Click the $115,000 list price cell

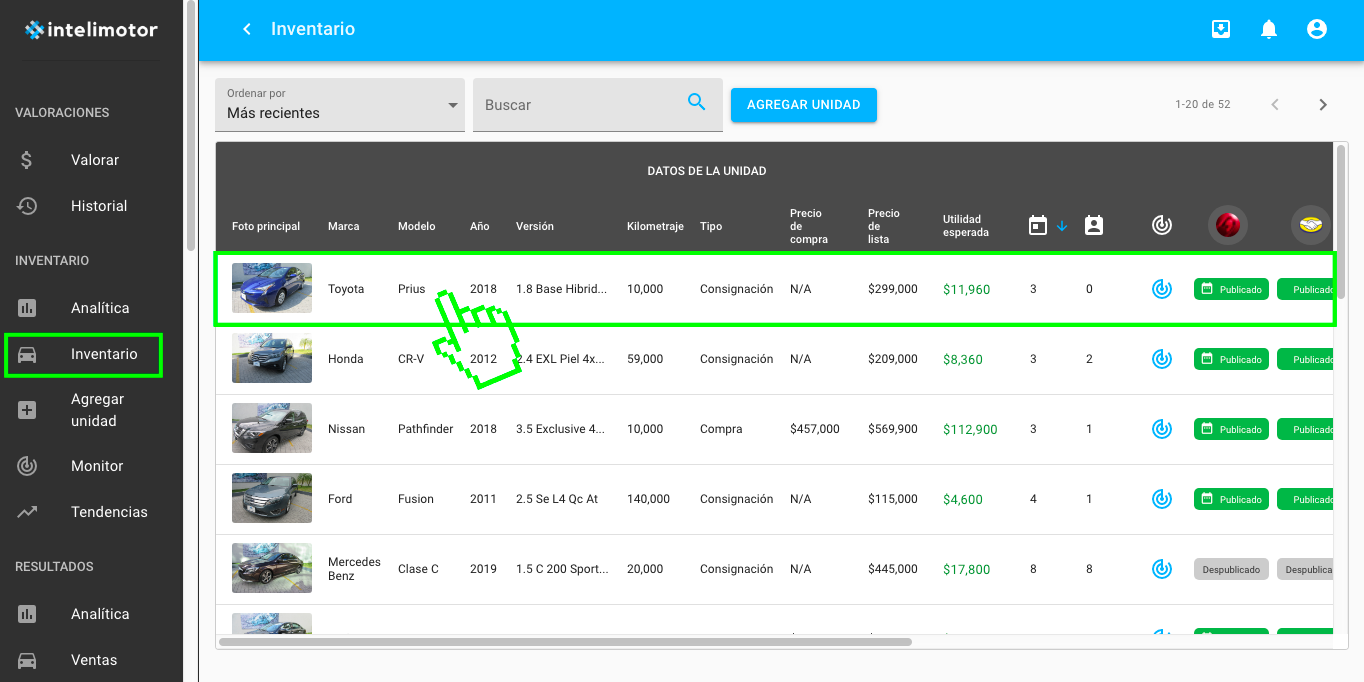tap(893, 499)
